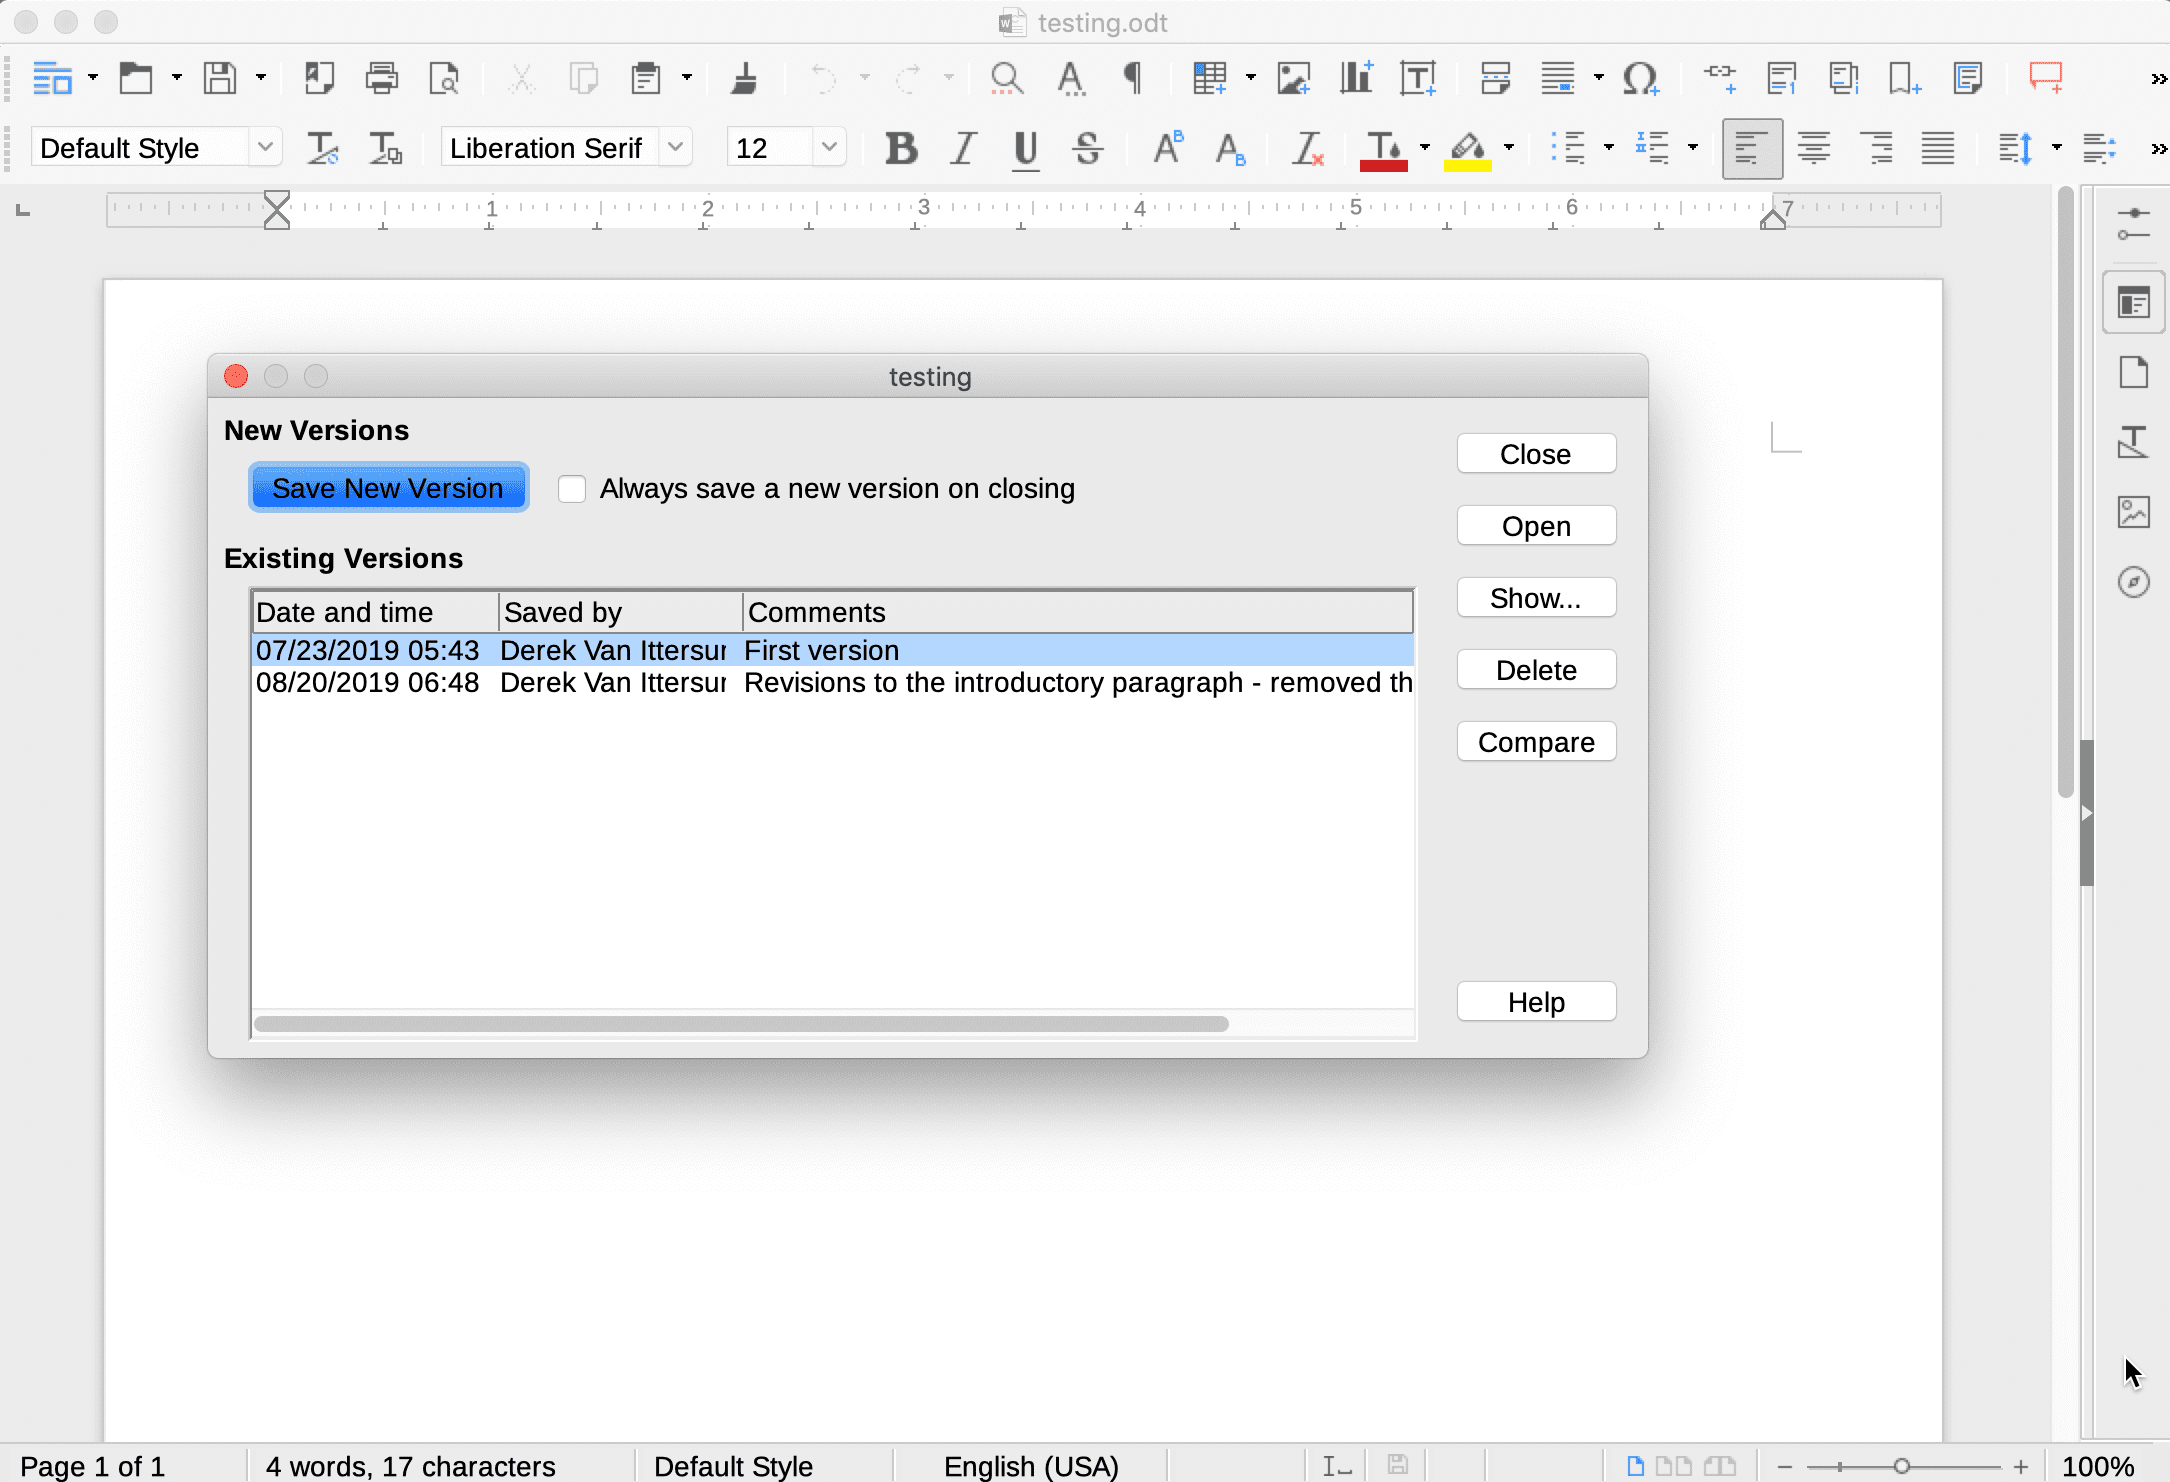Click the Update Selected Style icon

[x=322, y=148]
